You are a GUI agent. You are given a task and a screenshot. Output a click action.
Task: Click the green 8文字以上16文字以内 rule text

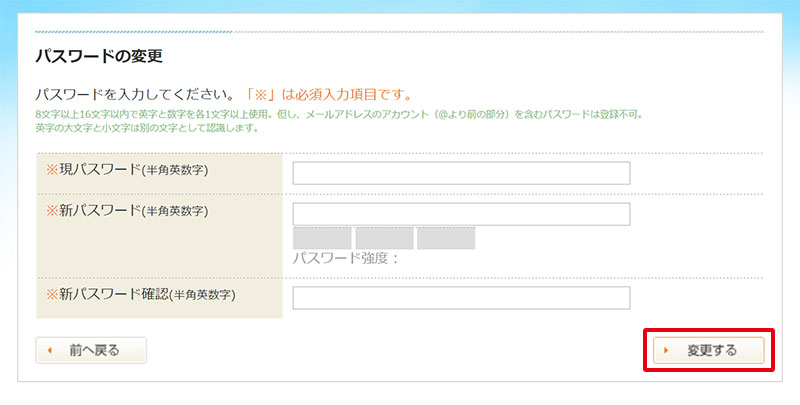tap(339, 115)
